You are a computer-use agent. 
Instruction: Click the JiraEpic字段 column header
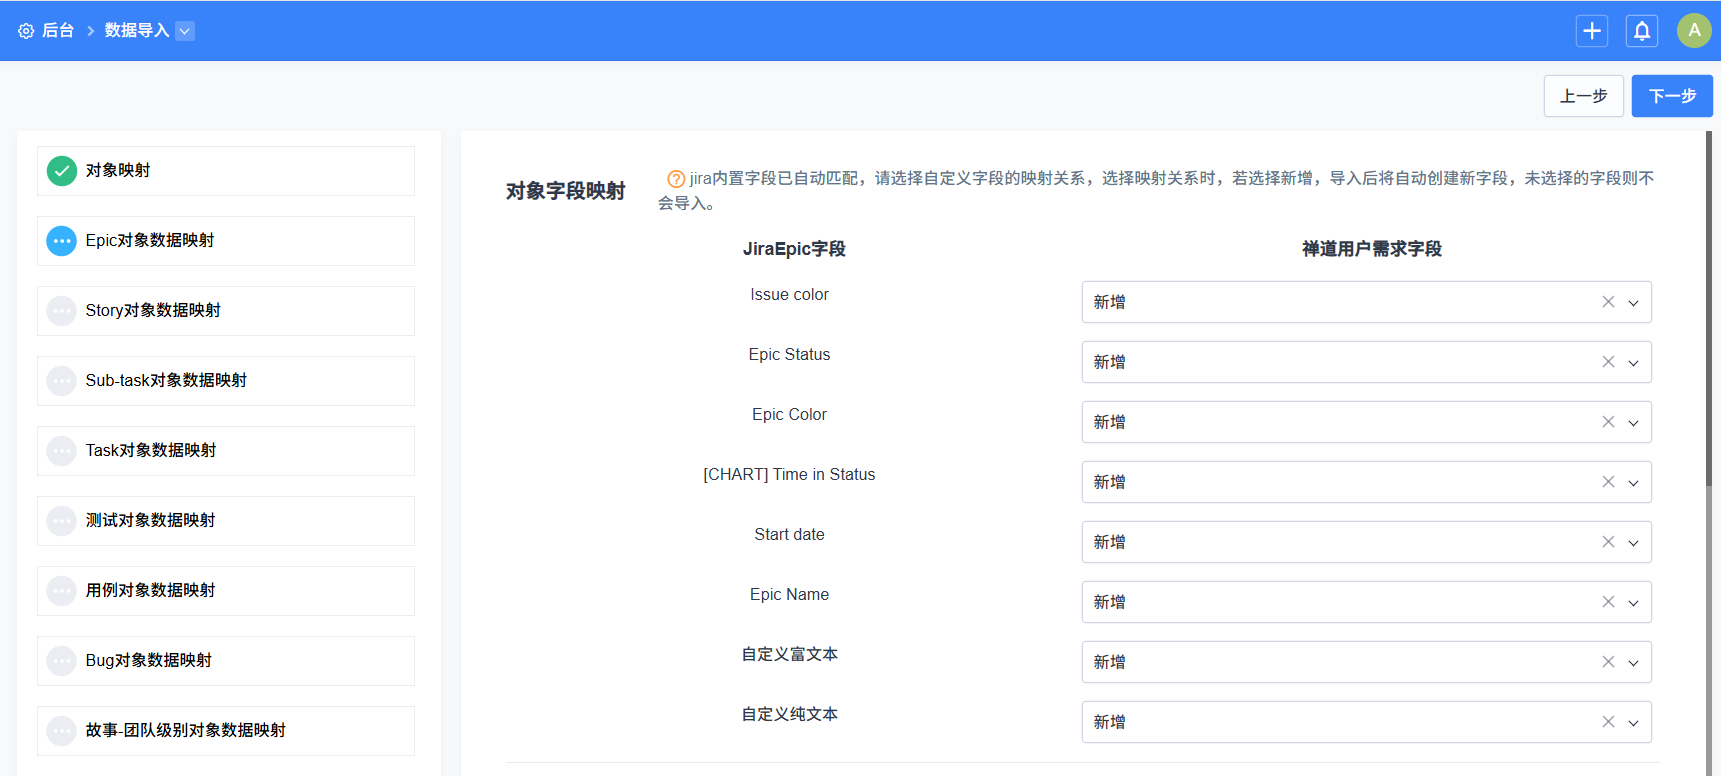[x=794, y=249]
